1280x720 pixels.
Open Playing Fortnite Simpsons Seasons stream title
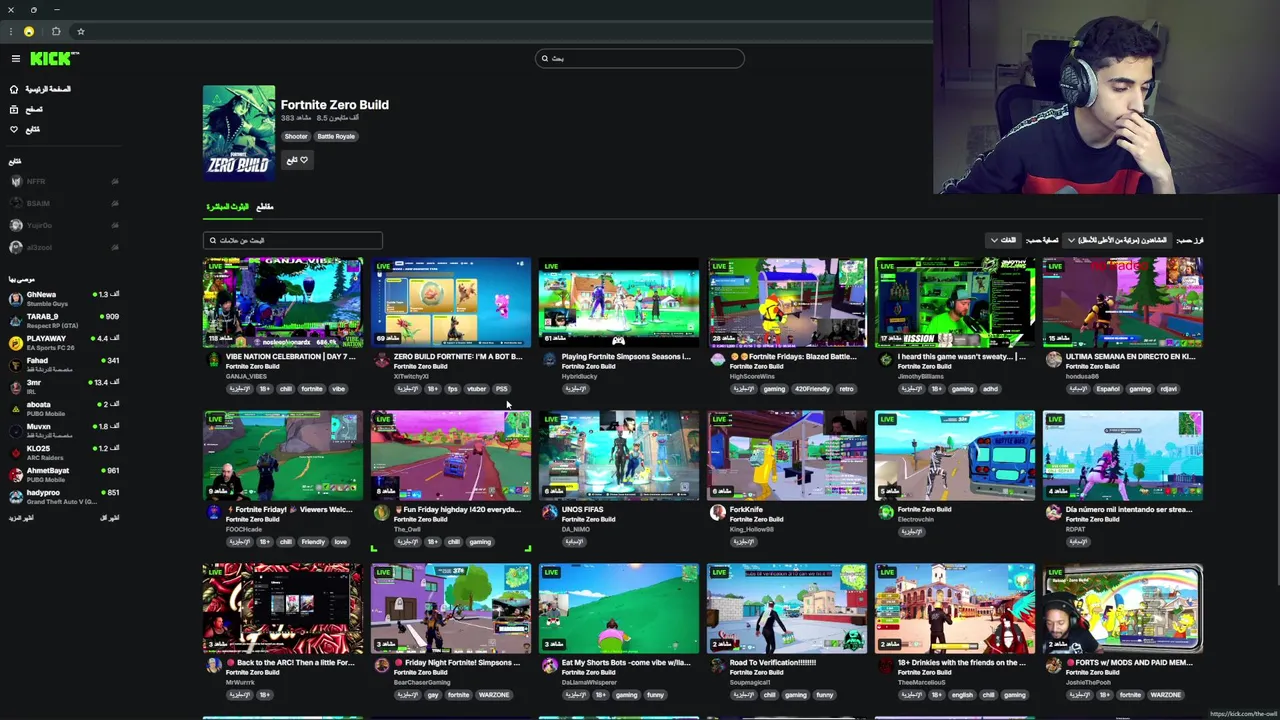(x=626, y=356)
